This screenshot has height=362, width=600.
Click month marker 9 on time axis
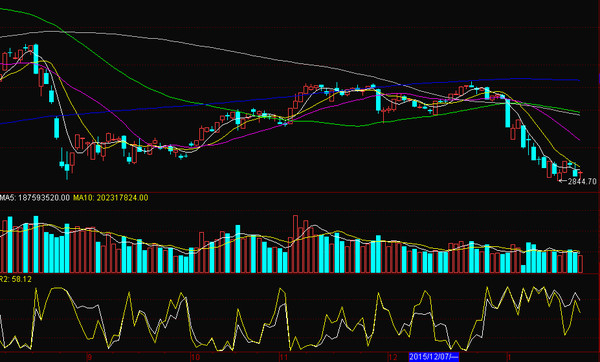(x=90, y=357)
